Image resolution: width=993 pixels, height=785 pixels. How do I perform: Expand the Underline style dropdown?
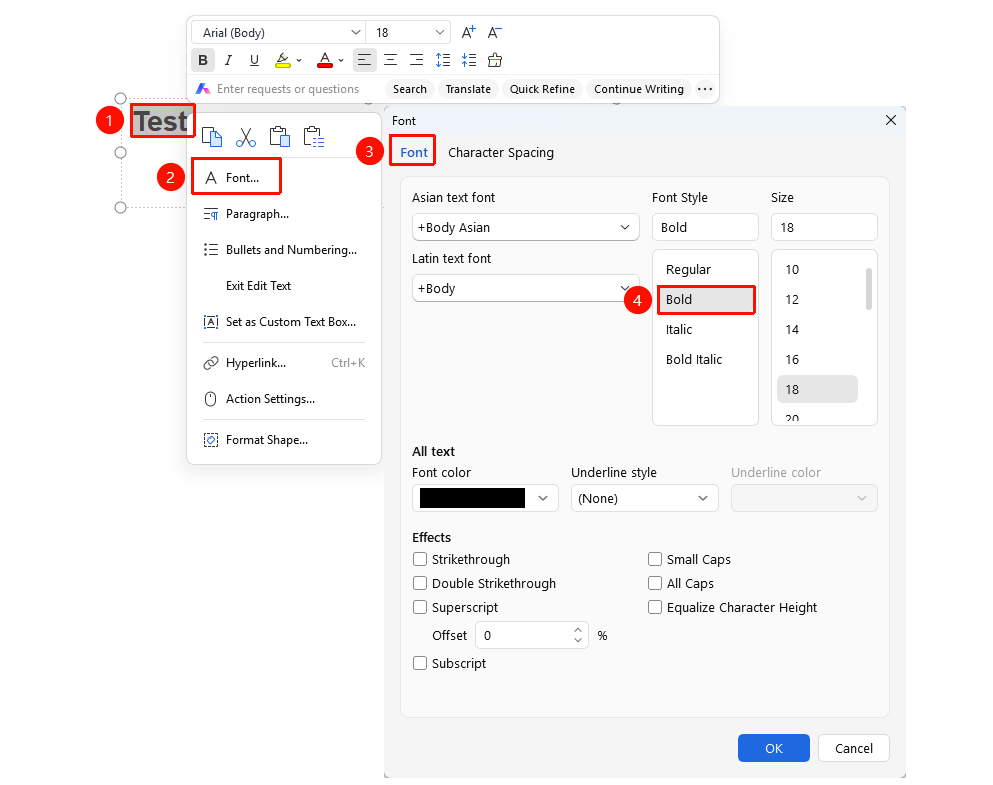point(645,498)
